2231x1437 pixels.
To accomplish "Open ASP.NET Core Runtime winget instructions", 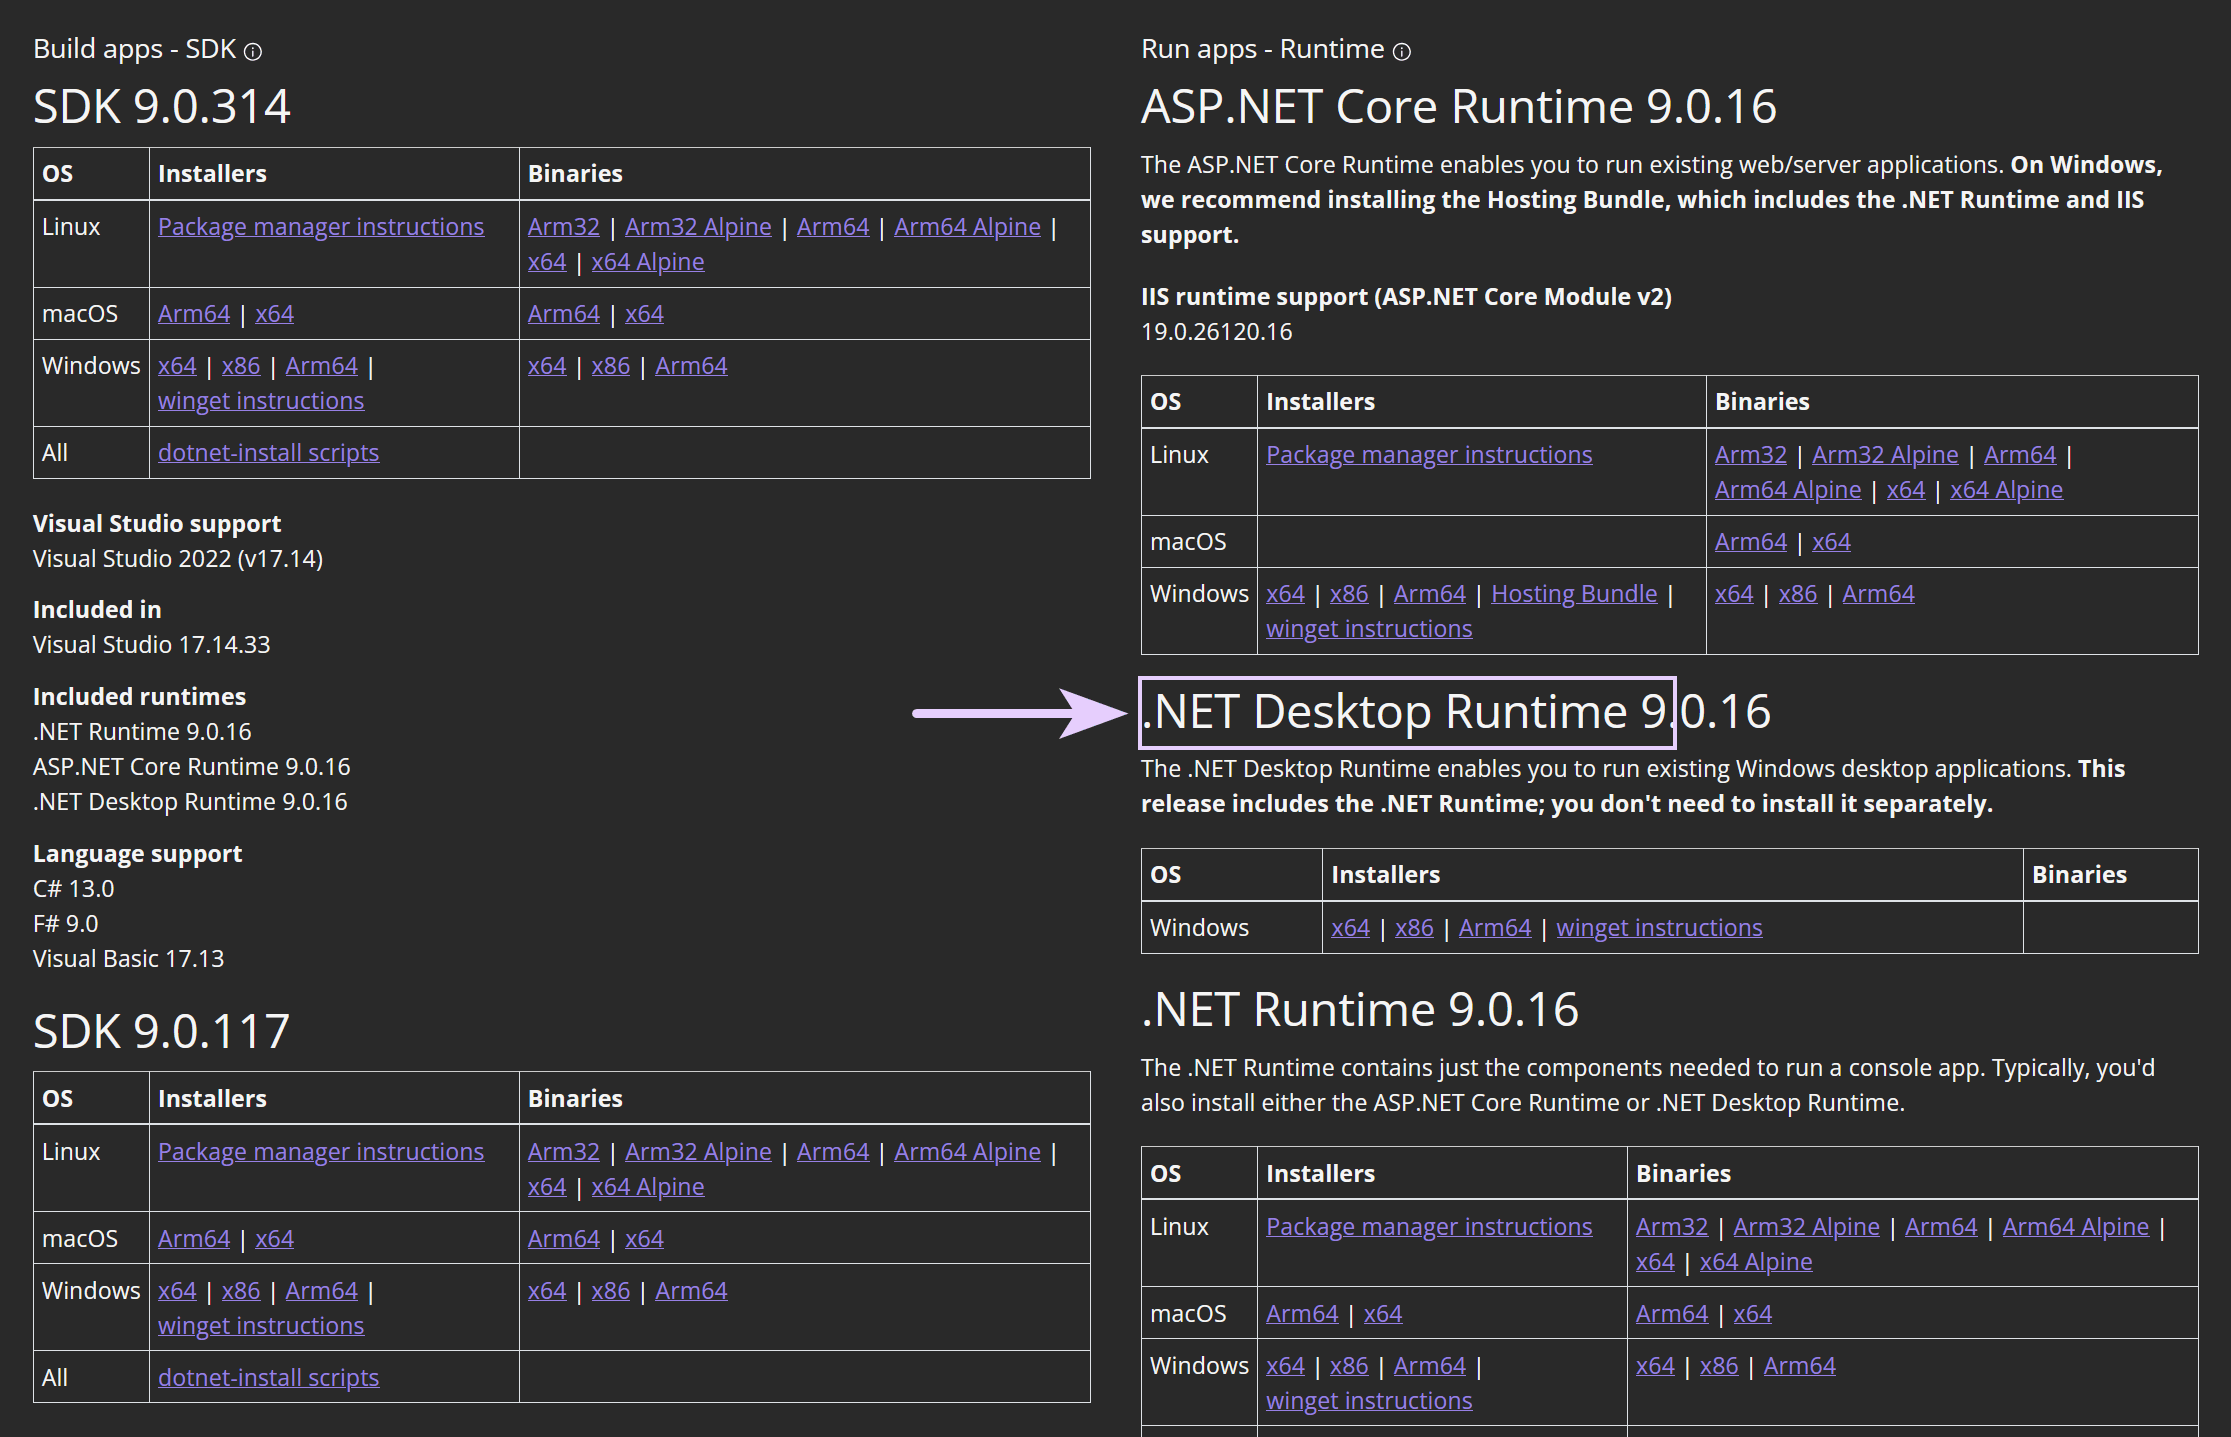I will tap(1369, 629).
